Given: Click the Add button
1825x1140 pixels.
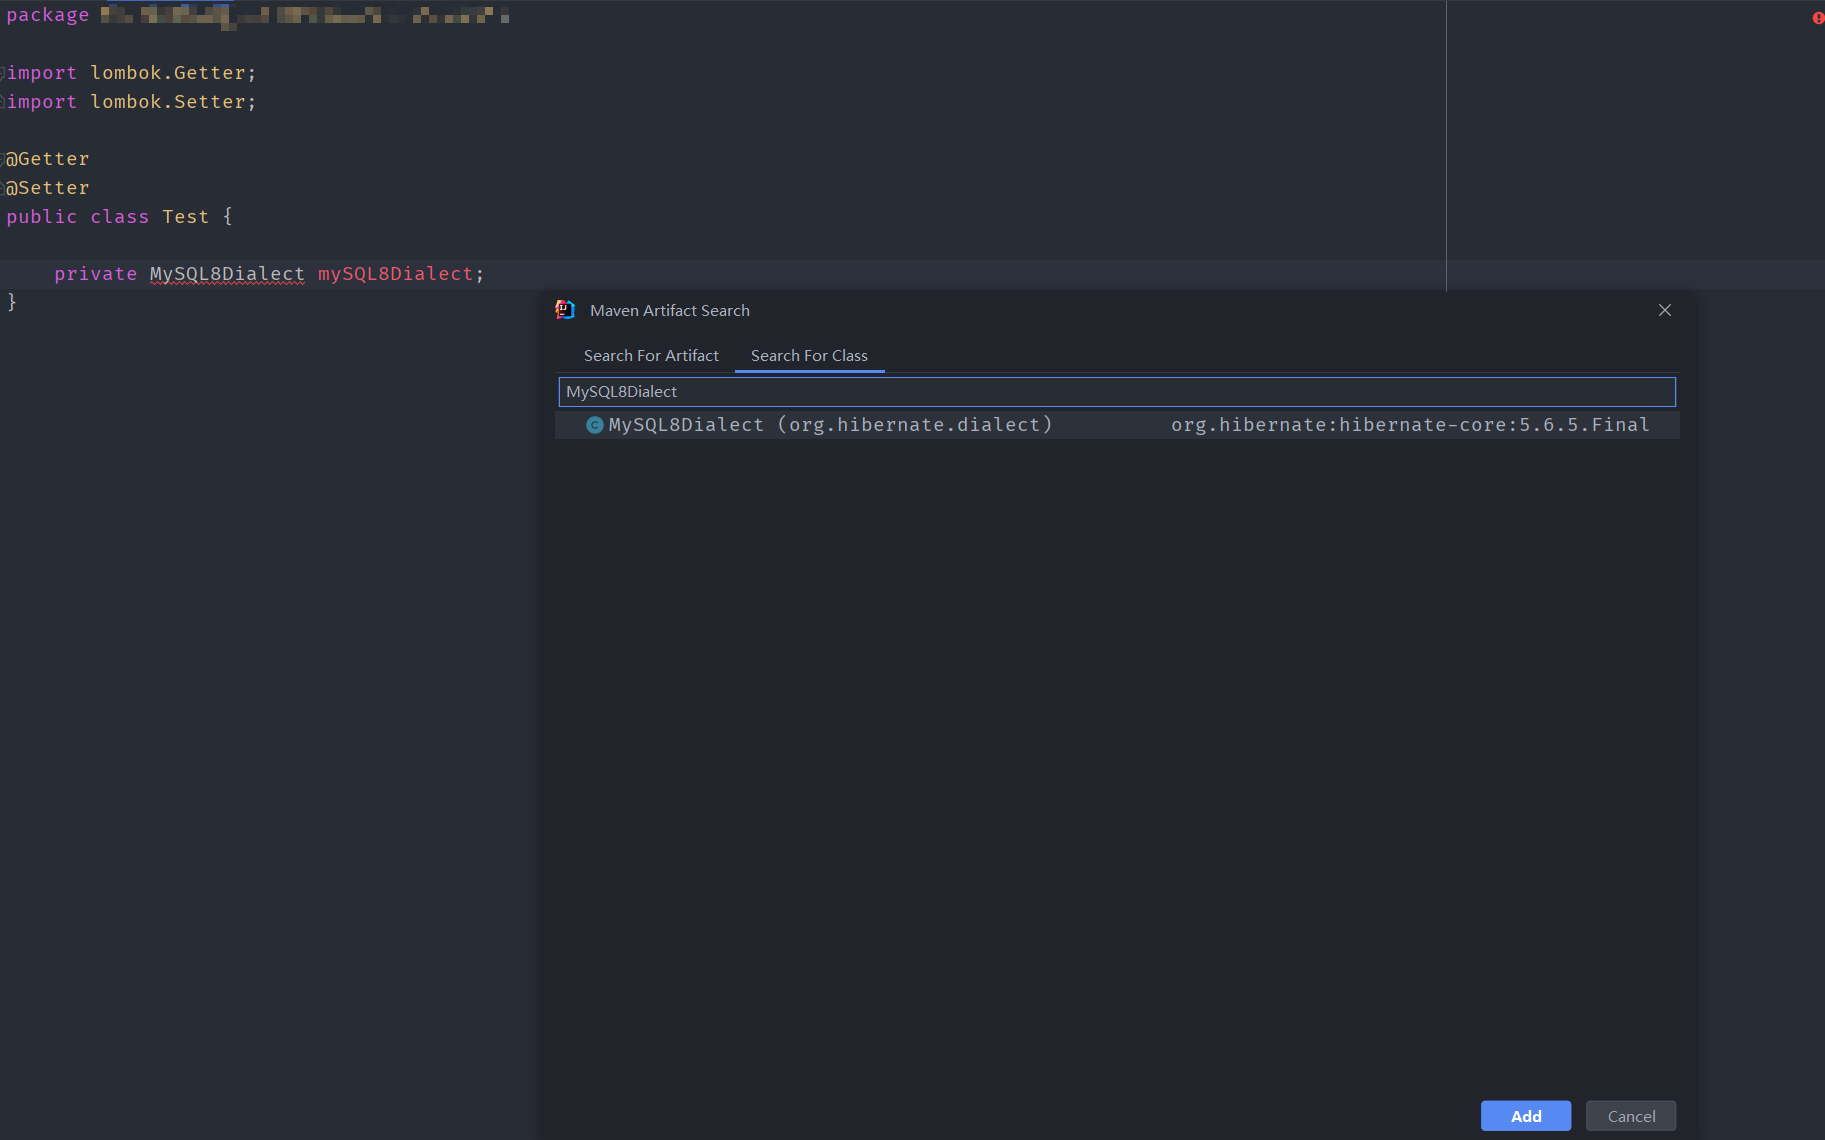Looking at the screenshot, I should (1525, 1116).
